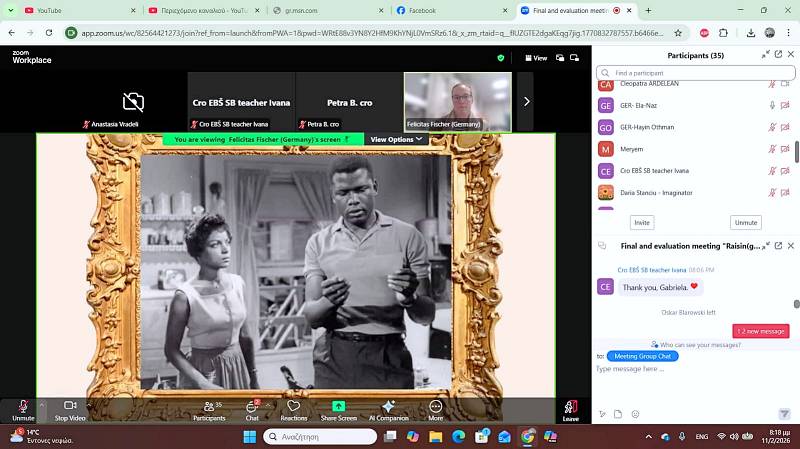Viewport: 800px width, 449px height.
Task: Open the Reactions menu in Zoom toolbar
Action: [293, 408]
